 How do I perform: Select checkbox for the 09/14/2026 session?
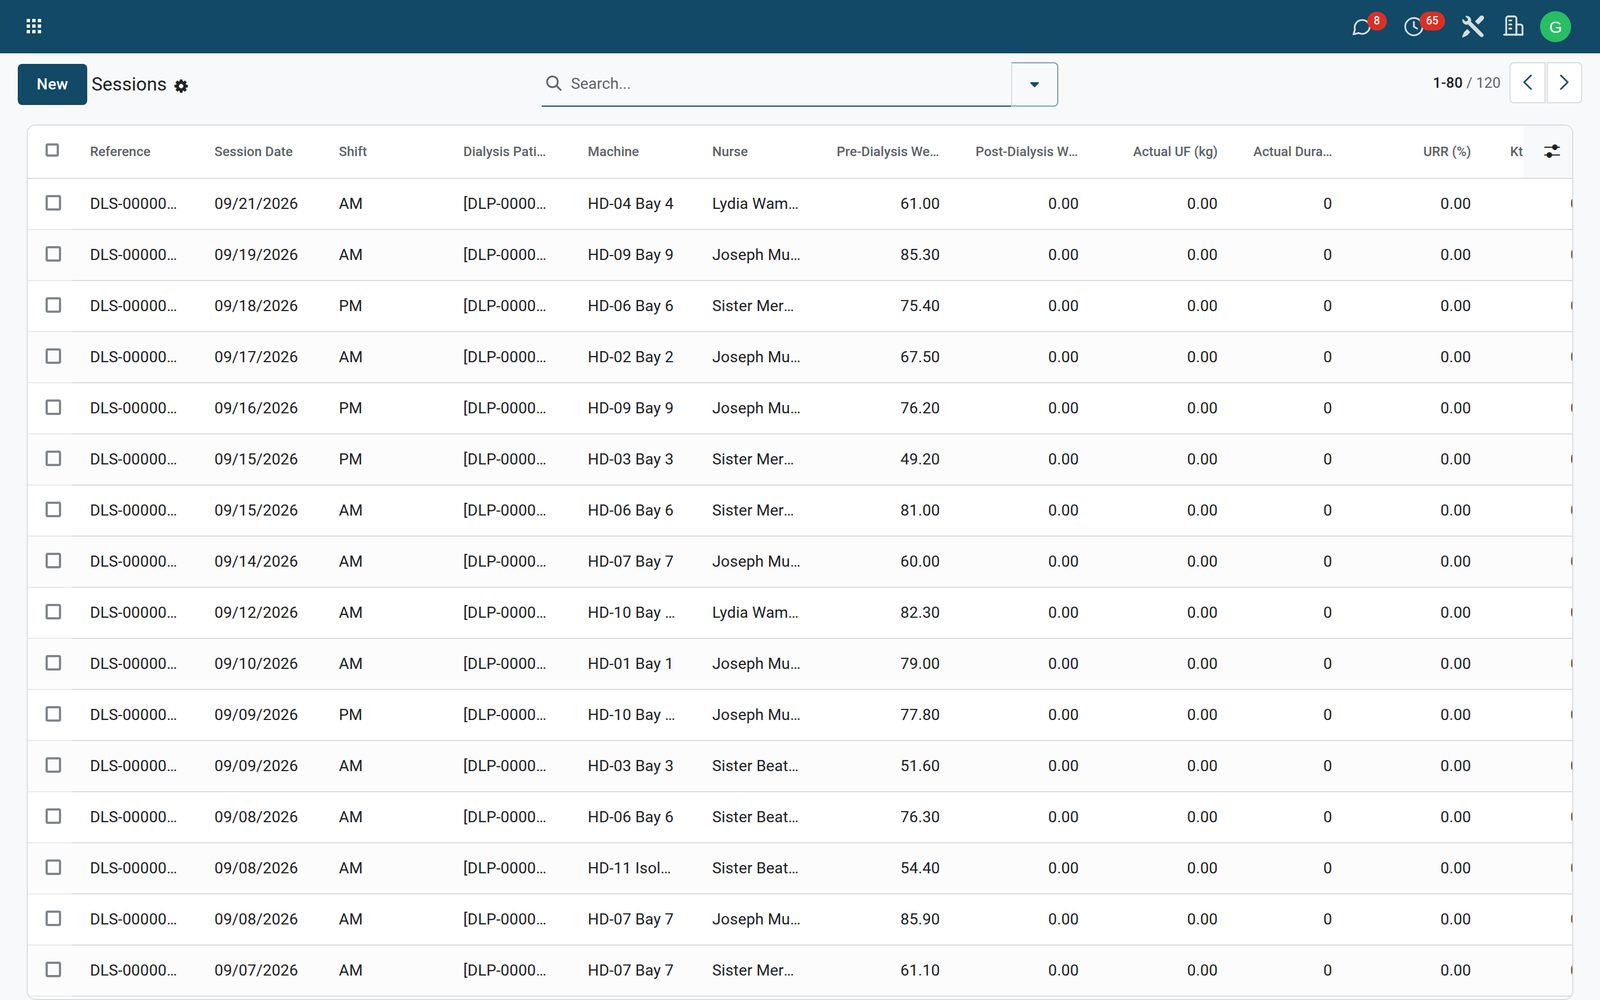click(x=53, y=561)
